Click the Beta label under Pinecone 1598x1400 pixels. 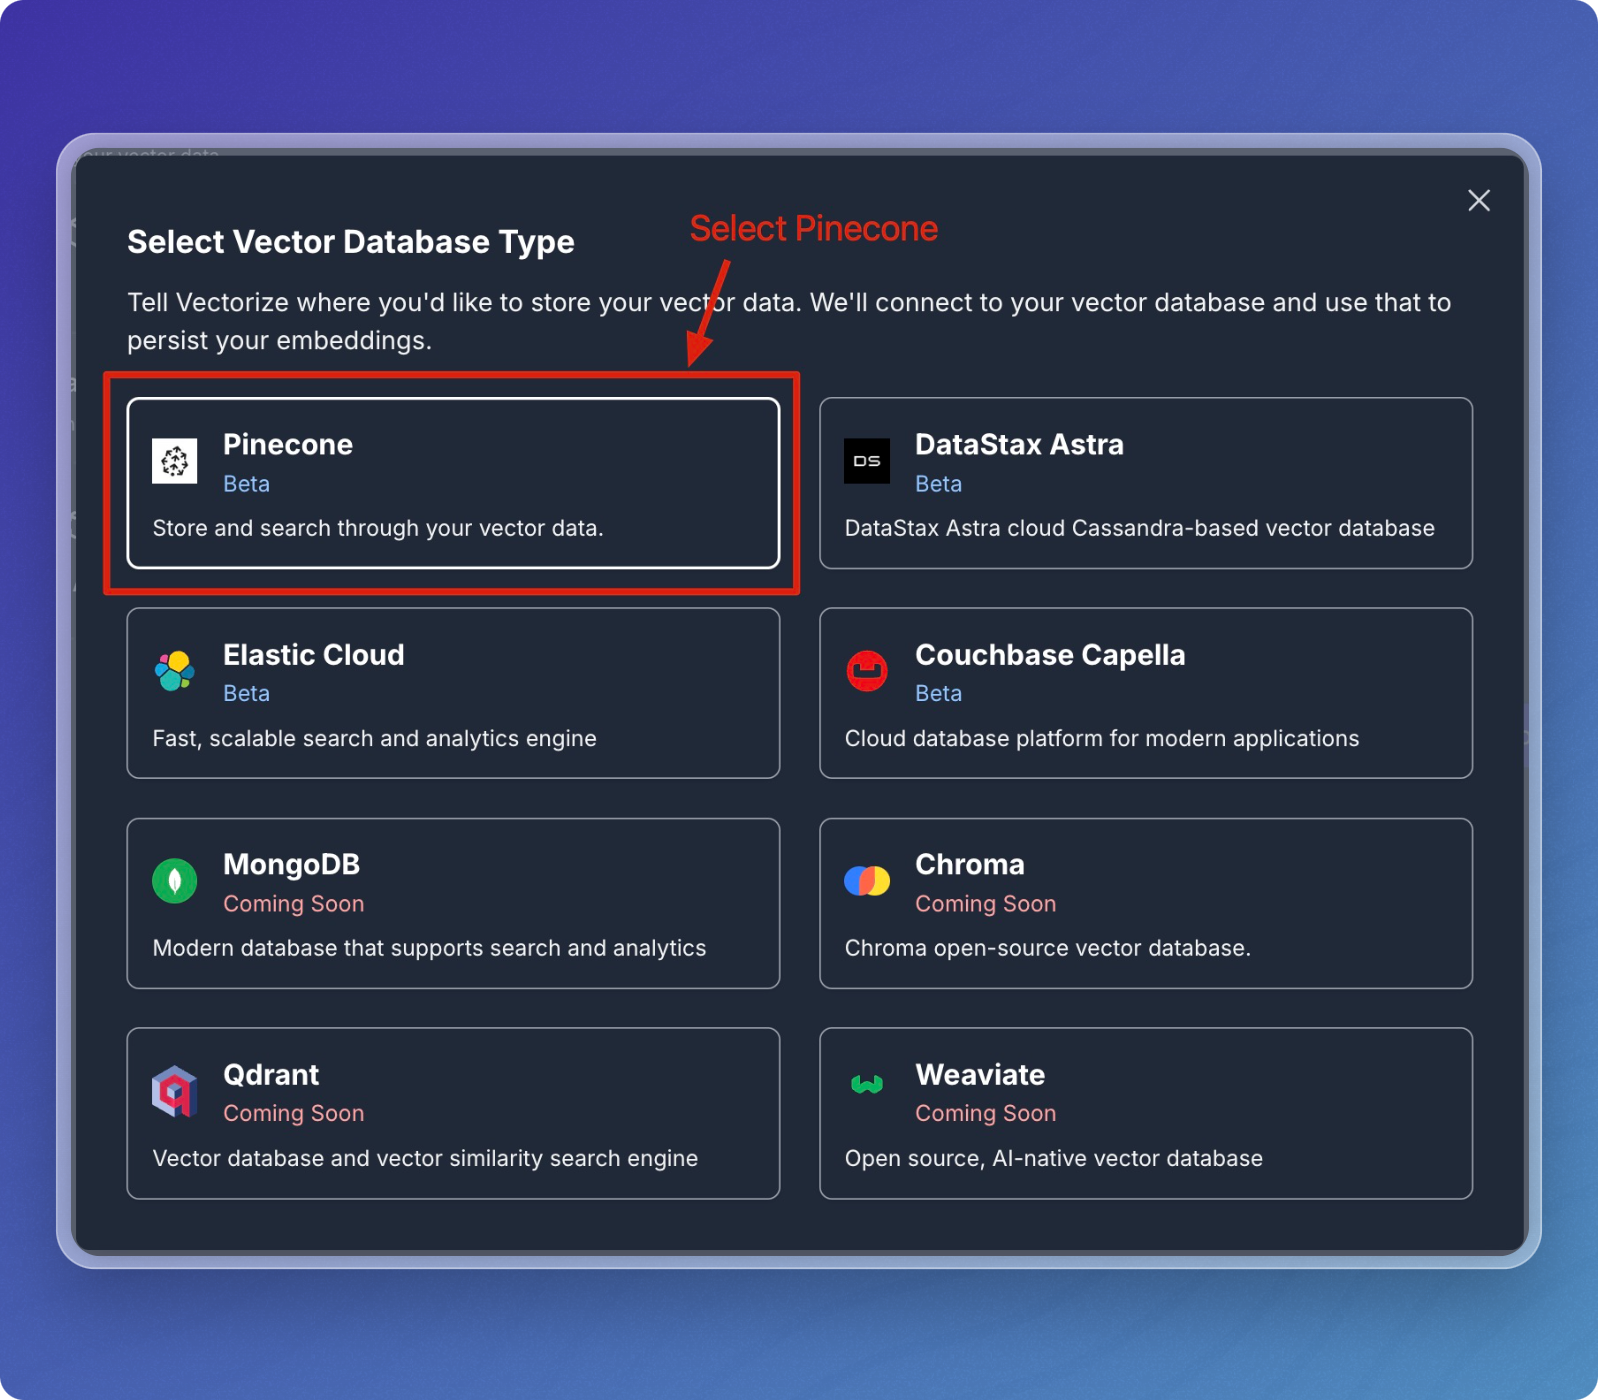(x=246, y=484)
